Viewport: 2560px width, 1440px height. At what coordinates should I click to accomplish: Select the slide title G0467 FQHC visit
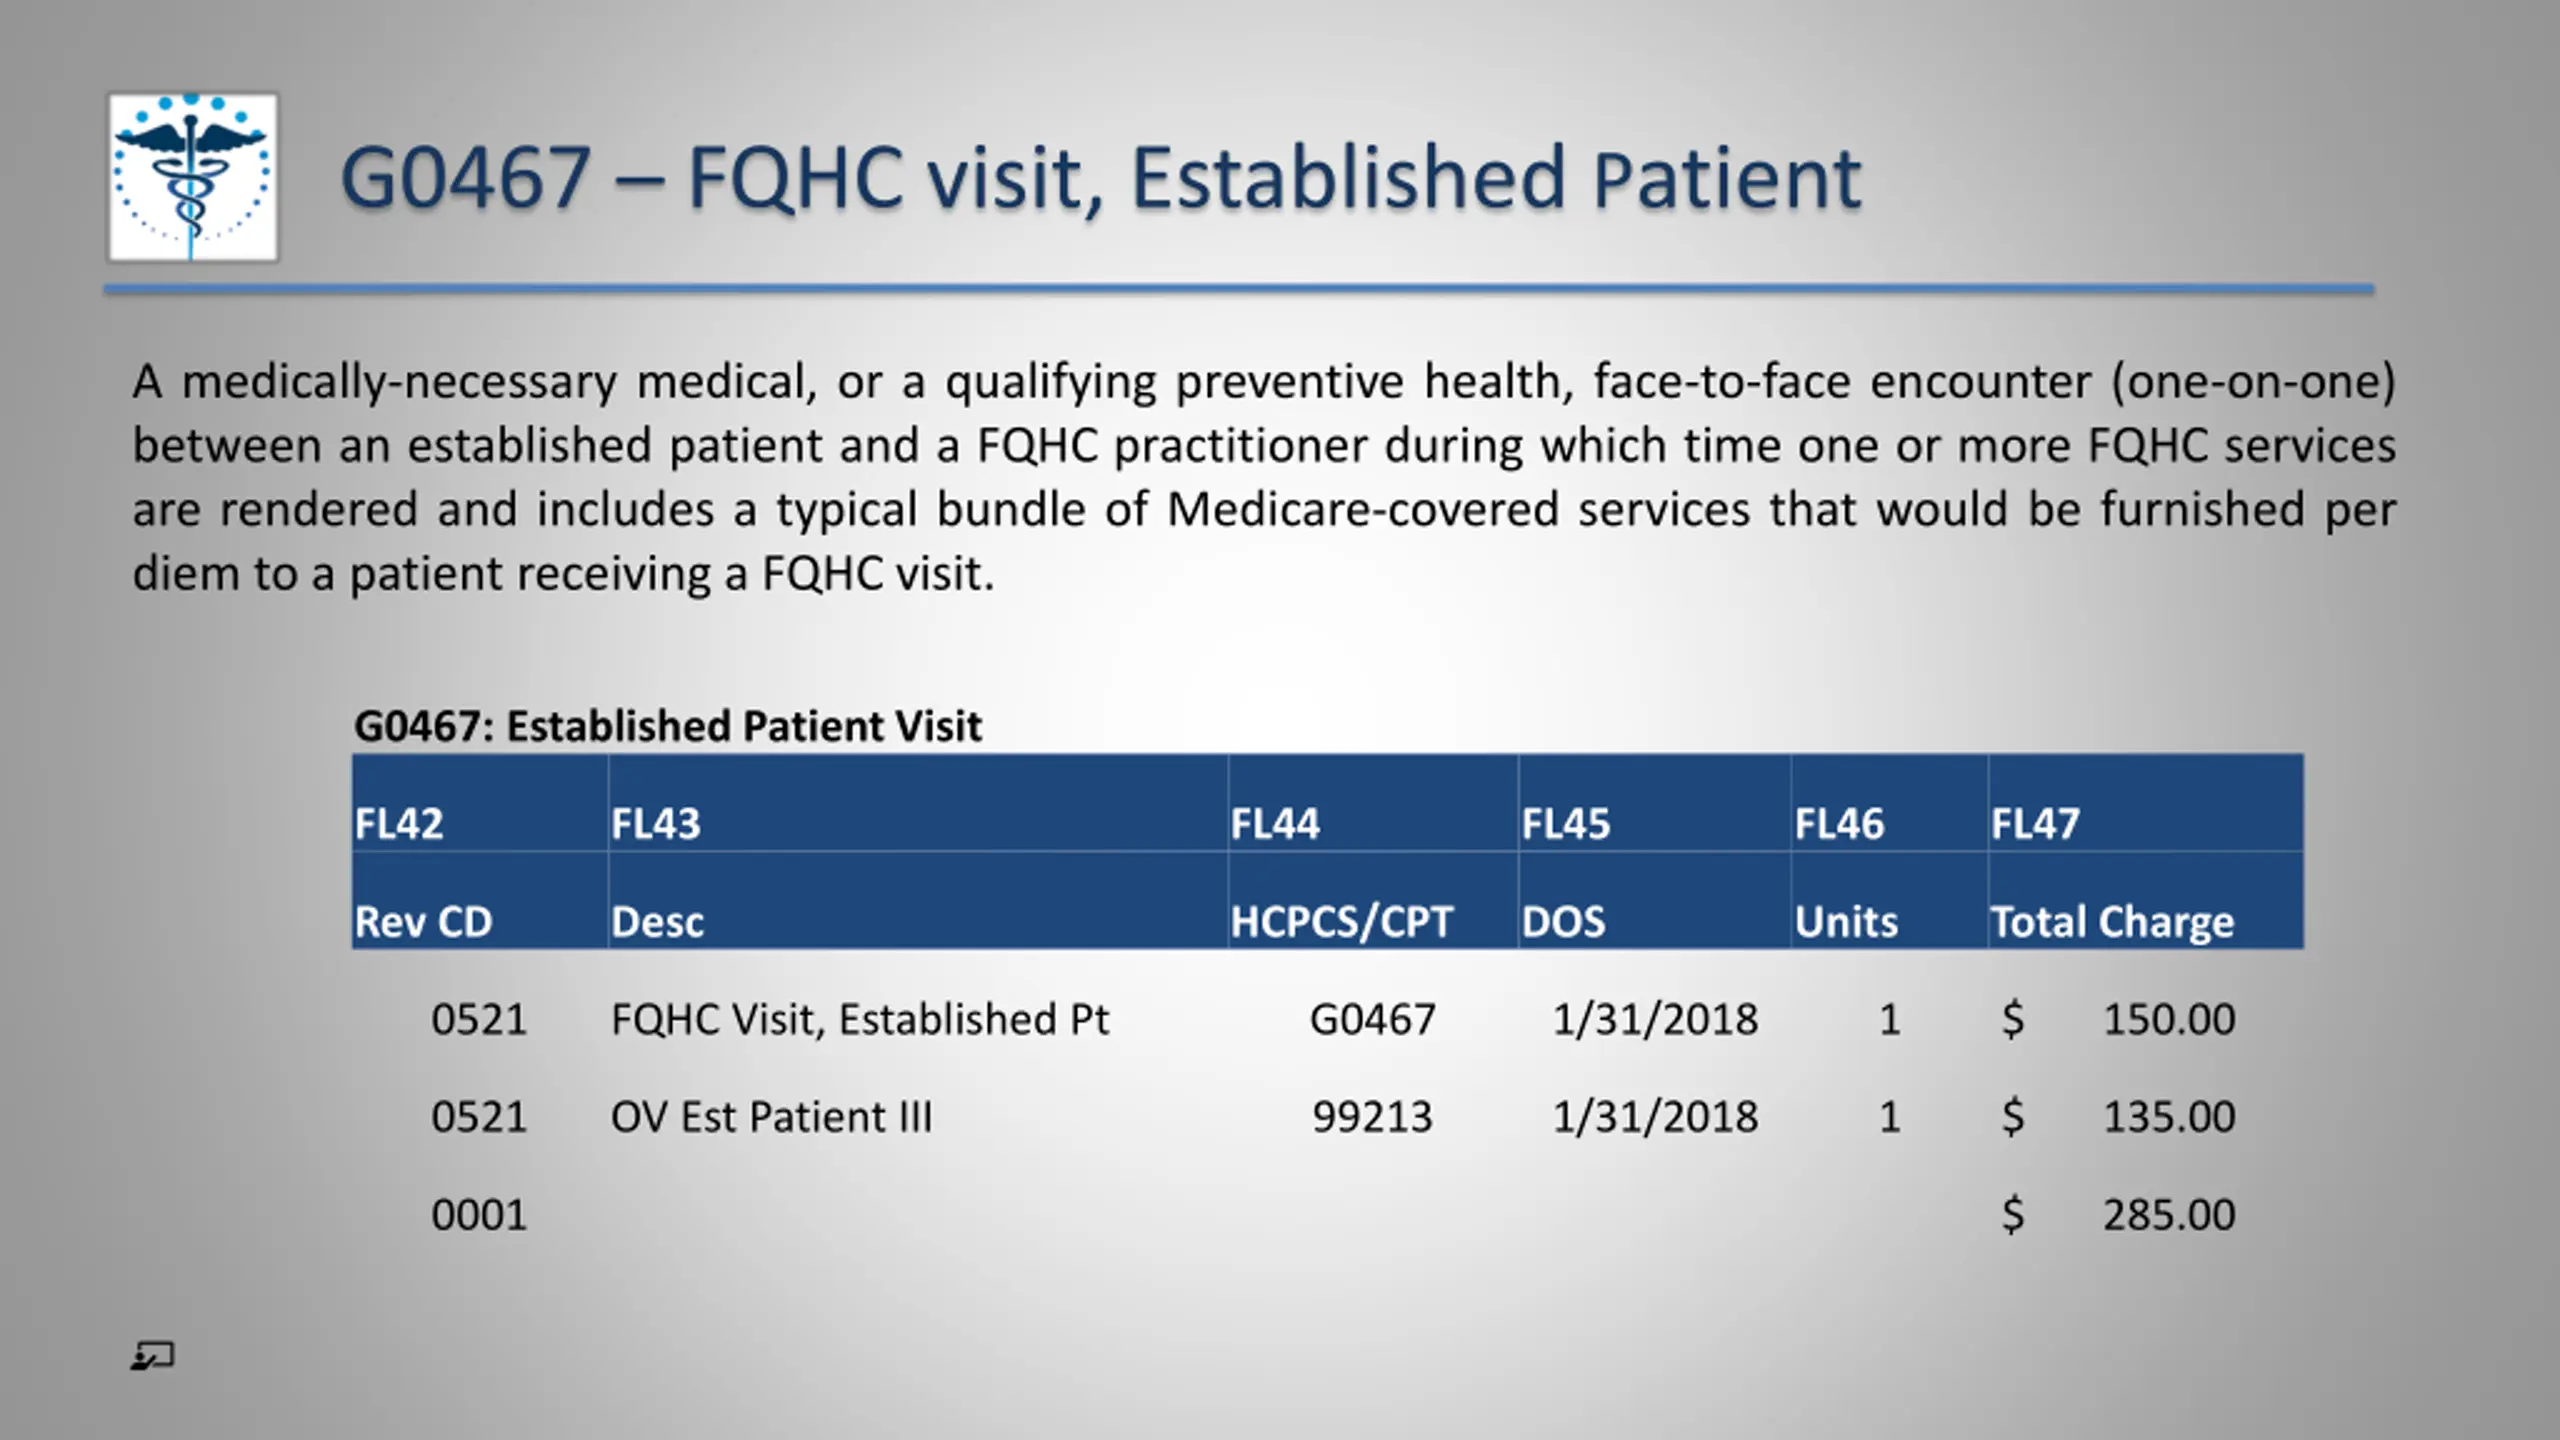[x=1100, y=178]
